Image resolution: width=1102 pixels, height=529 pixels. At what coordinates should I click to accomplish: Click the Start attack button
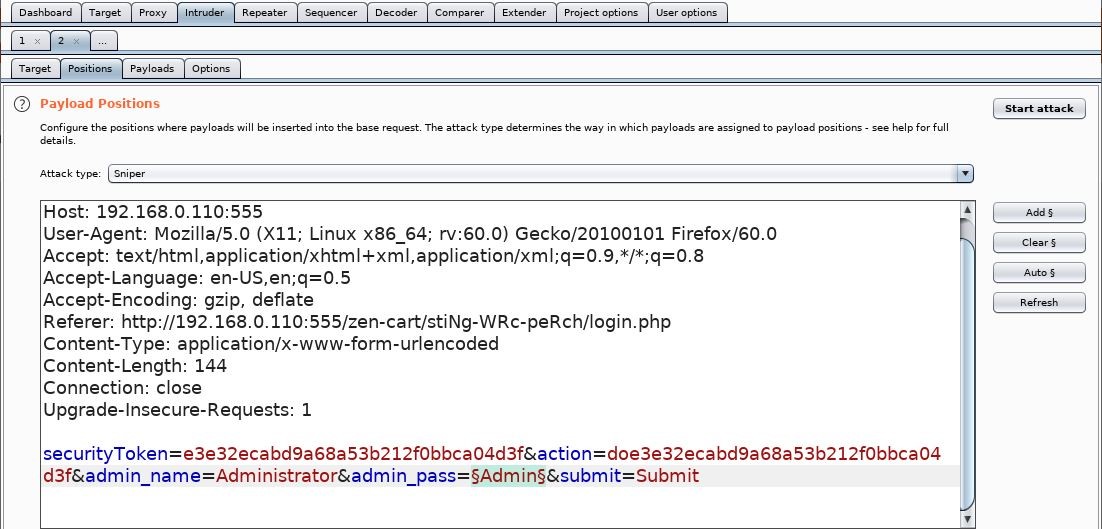[1038, 108]
